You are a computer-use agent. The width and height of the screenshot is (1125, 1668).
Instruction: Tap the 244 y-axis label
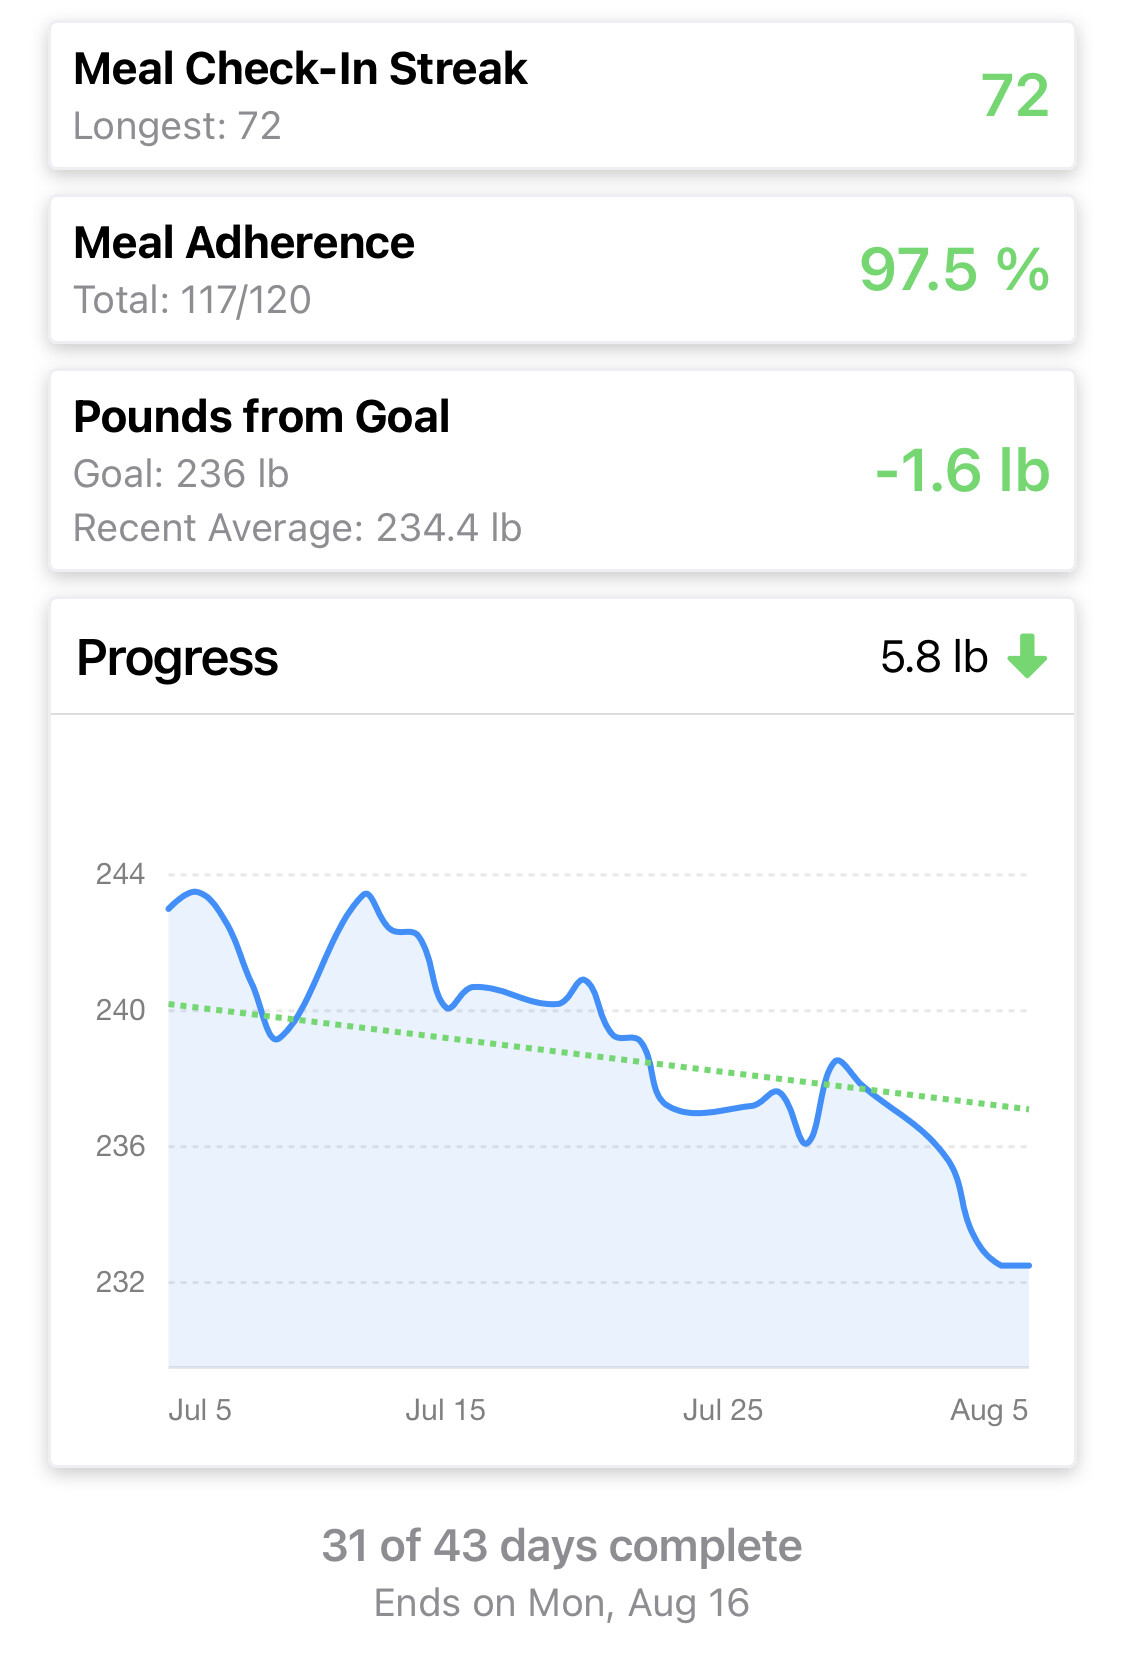tap(120, 875)
